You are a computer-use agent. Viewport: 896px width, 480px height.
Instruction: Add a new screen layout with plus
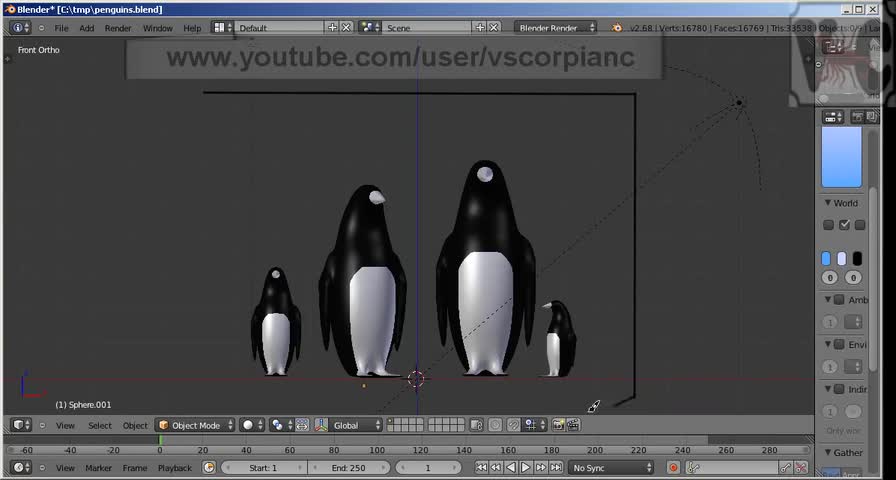click(333, 27)
